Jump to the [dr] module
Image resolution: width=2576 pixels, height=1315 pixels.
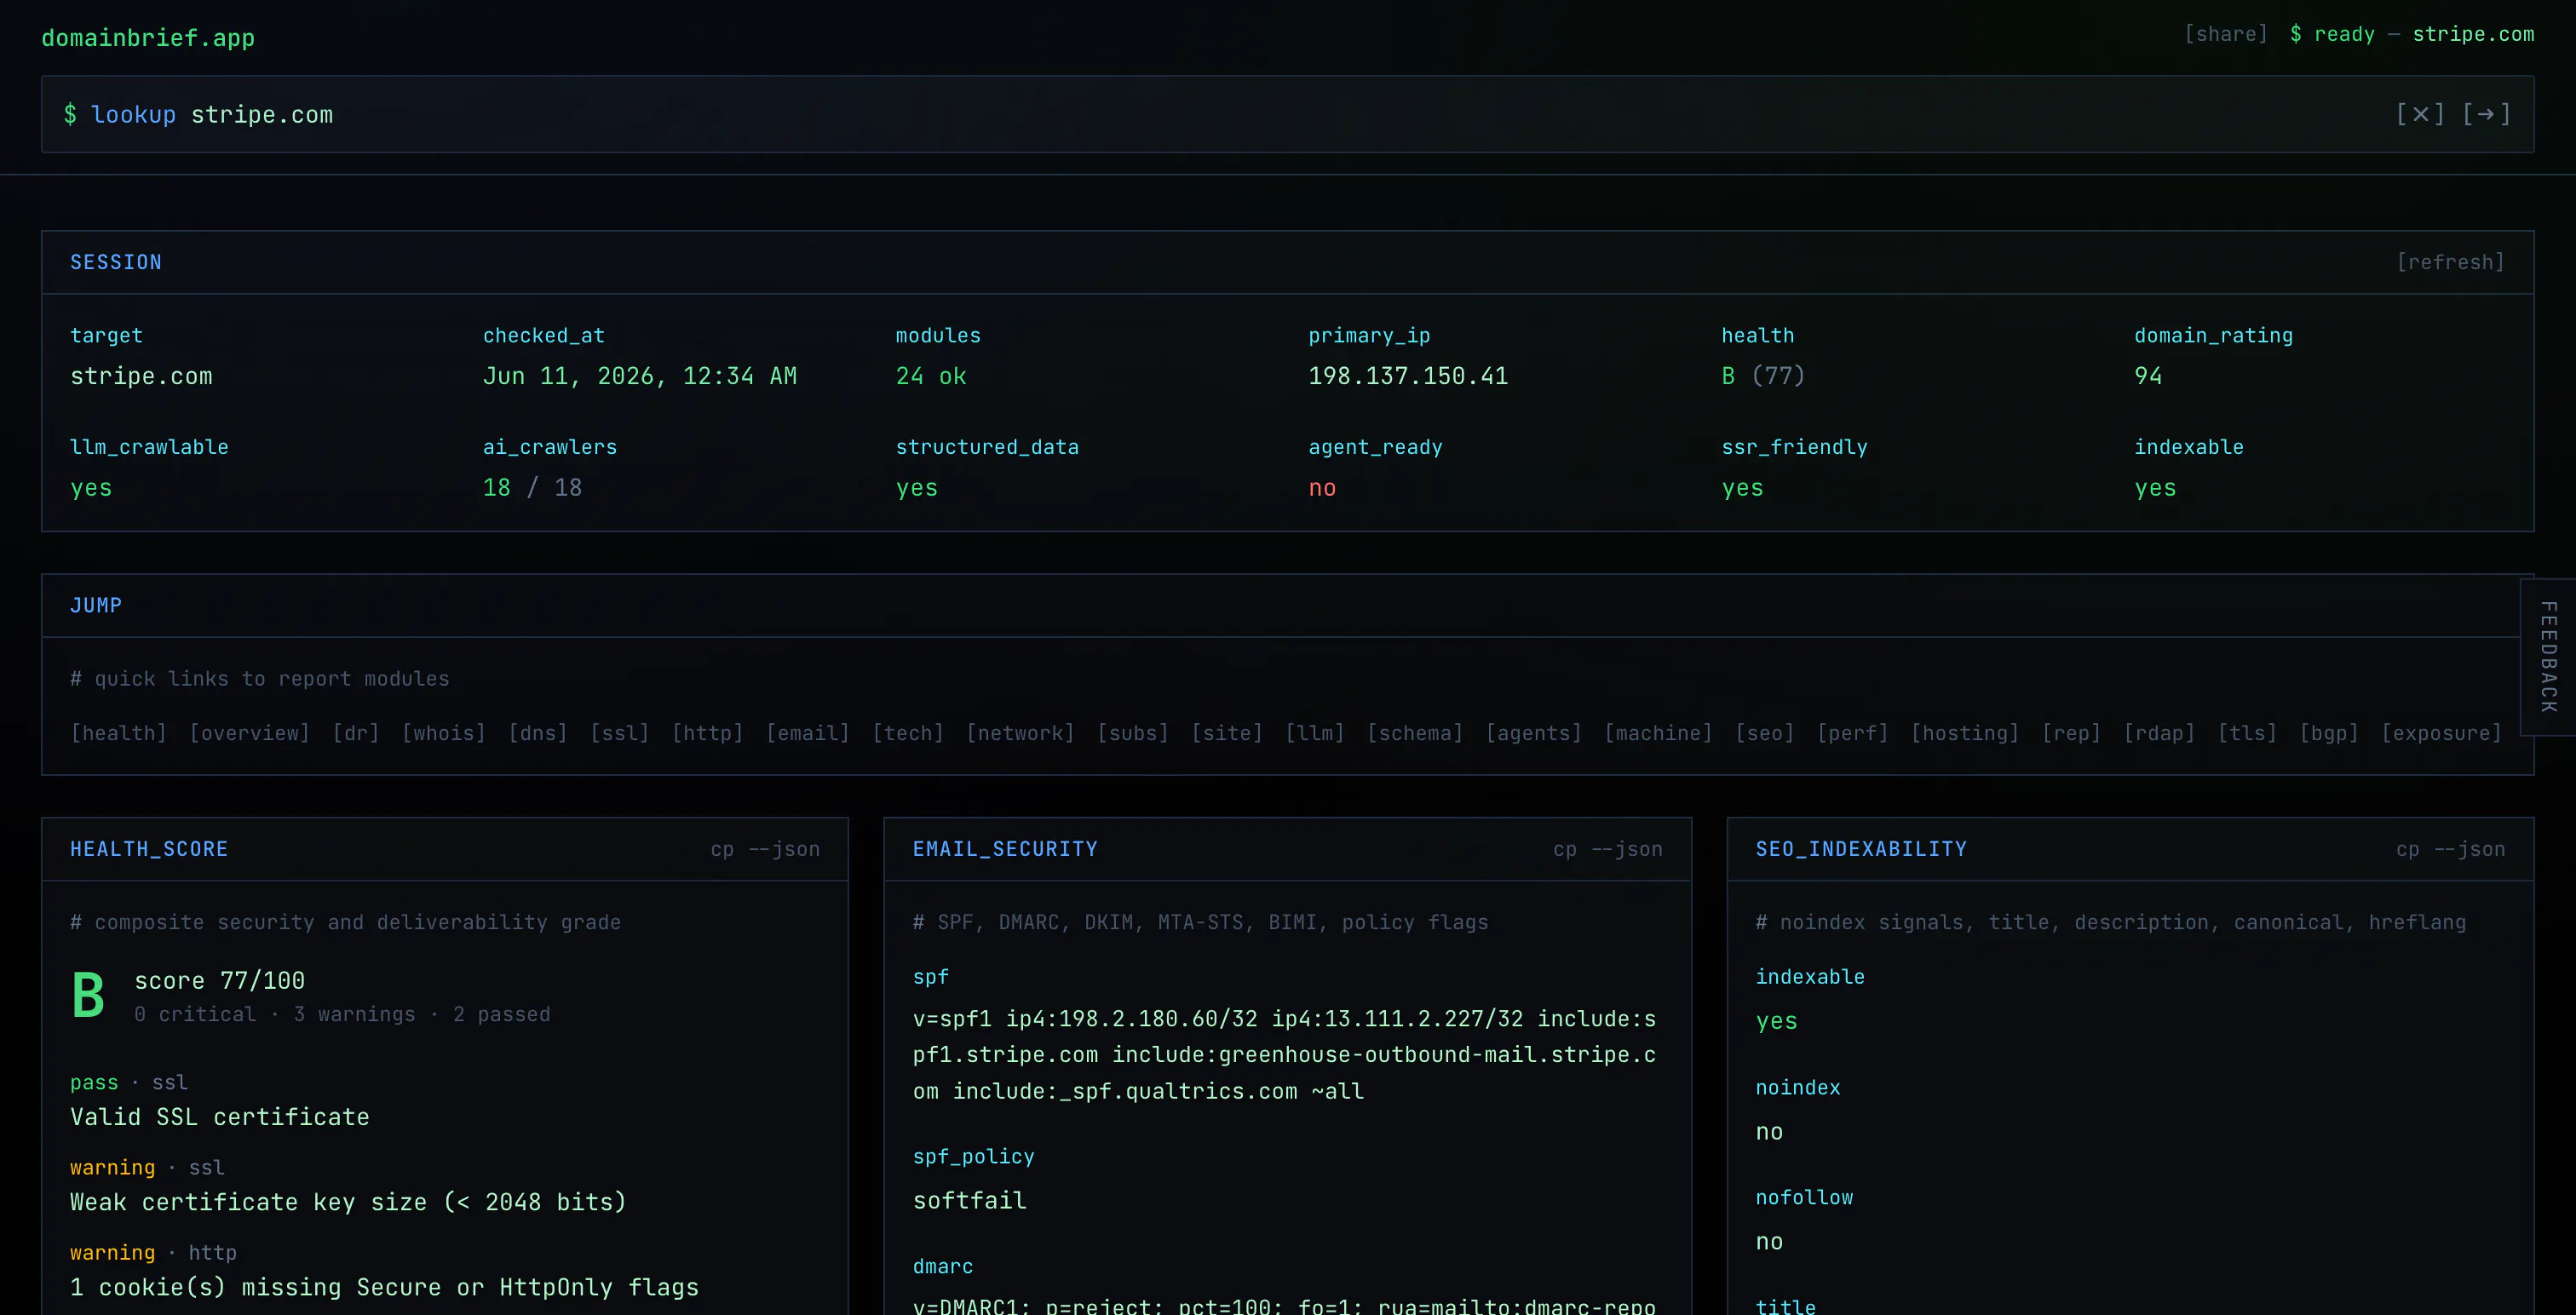pos(356,733)
